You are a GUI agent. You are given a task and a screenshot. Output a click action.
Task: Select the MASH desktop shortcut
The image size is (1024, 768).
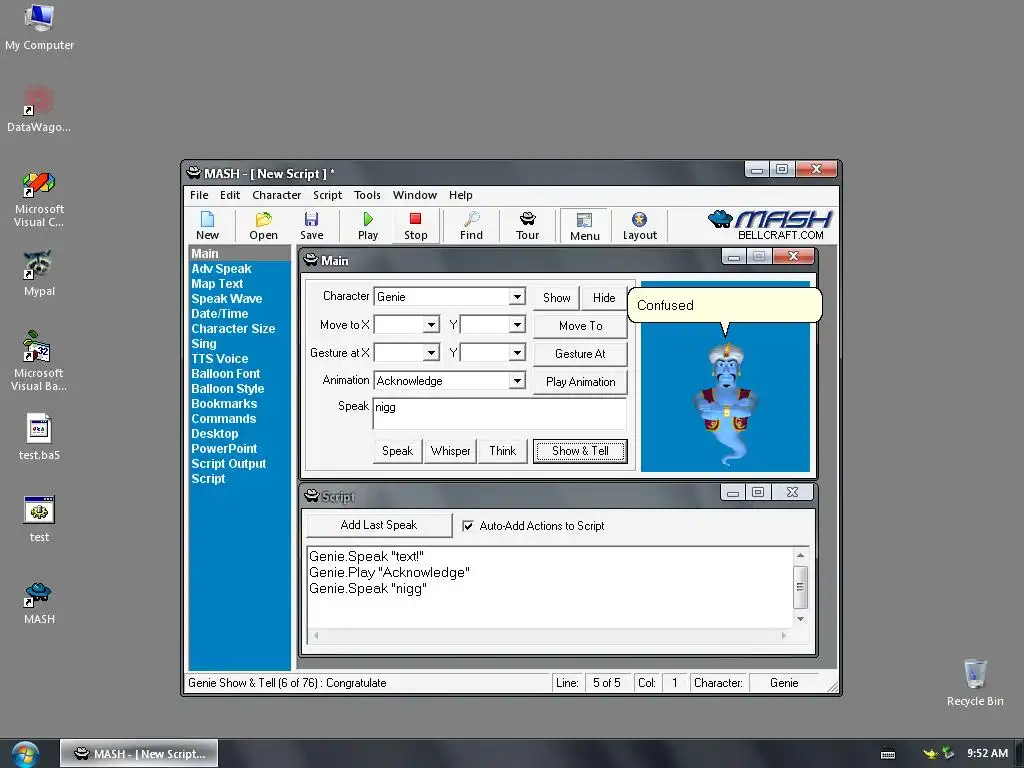coord(39,603)
